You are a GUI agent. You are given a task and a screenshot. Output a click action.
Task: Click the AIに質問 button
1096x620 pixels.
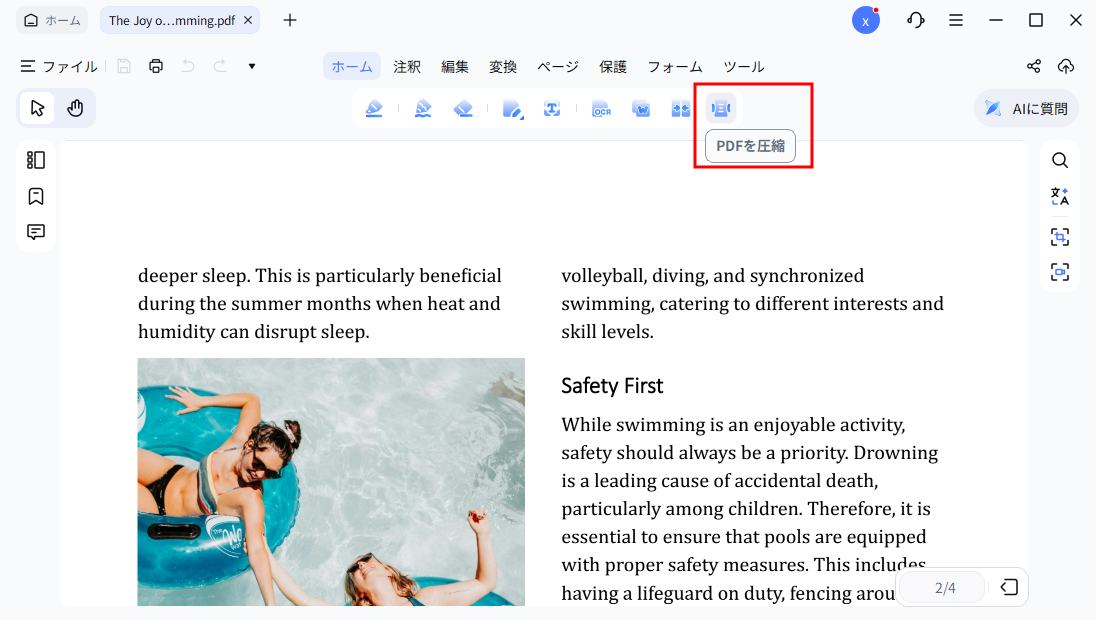1027,109
